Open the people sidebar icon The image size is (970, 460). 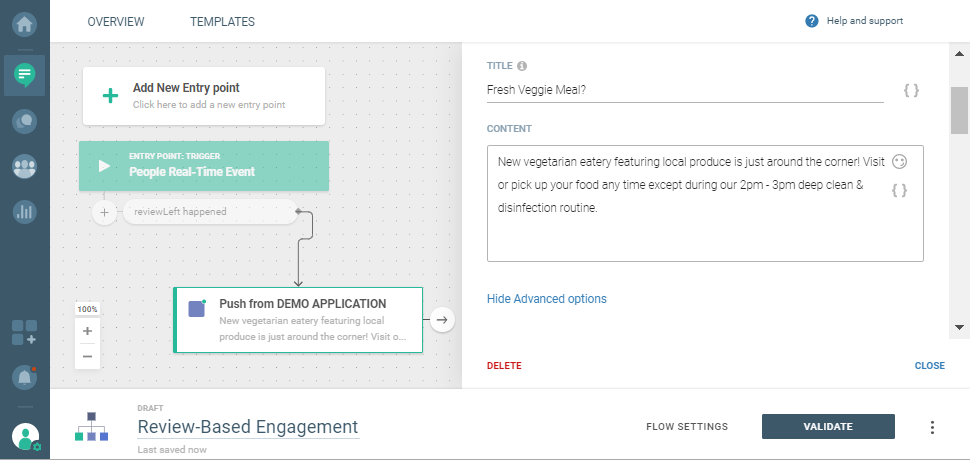(25, 167)
